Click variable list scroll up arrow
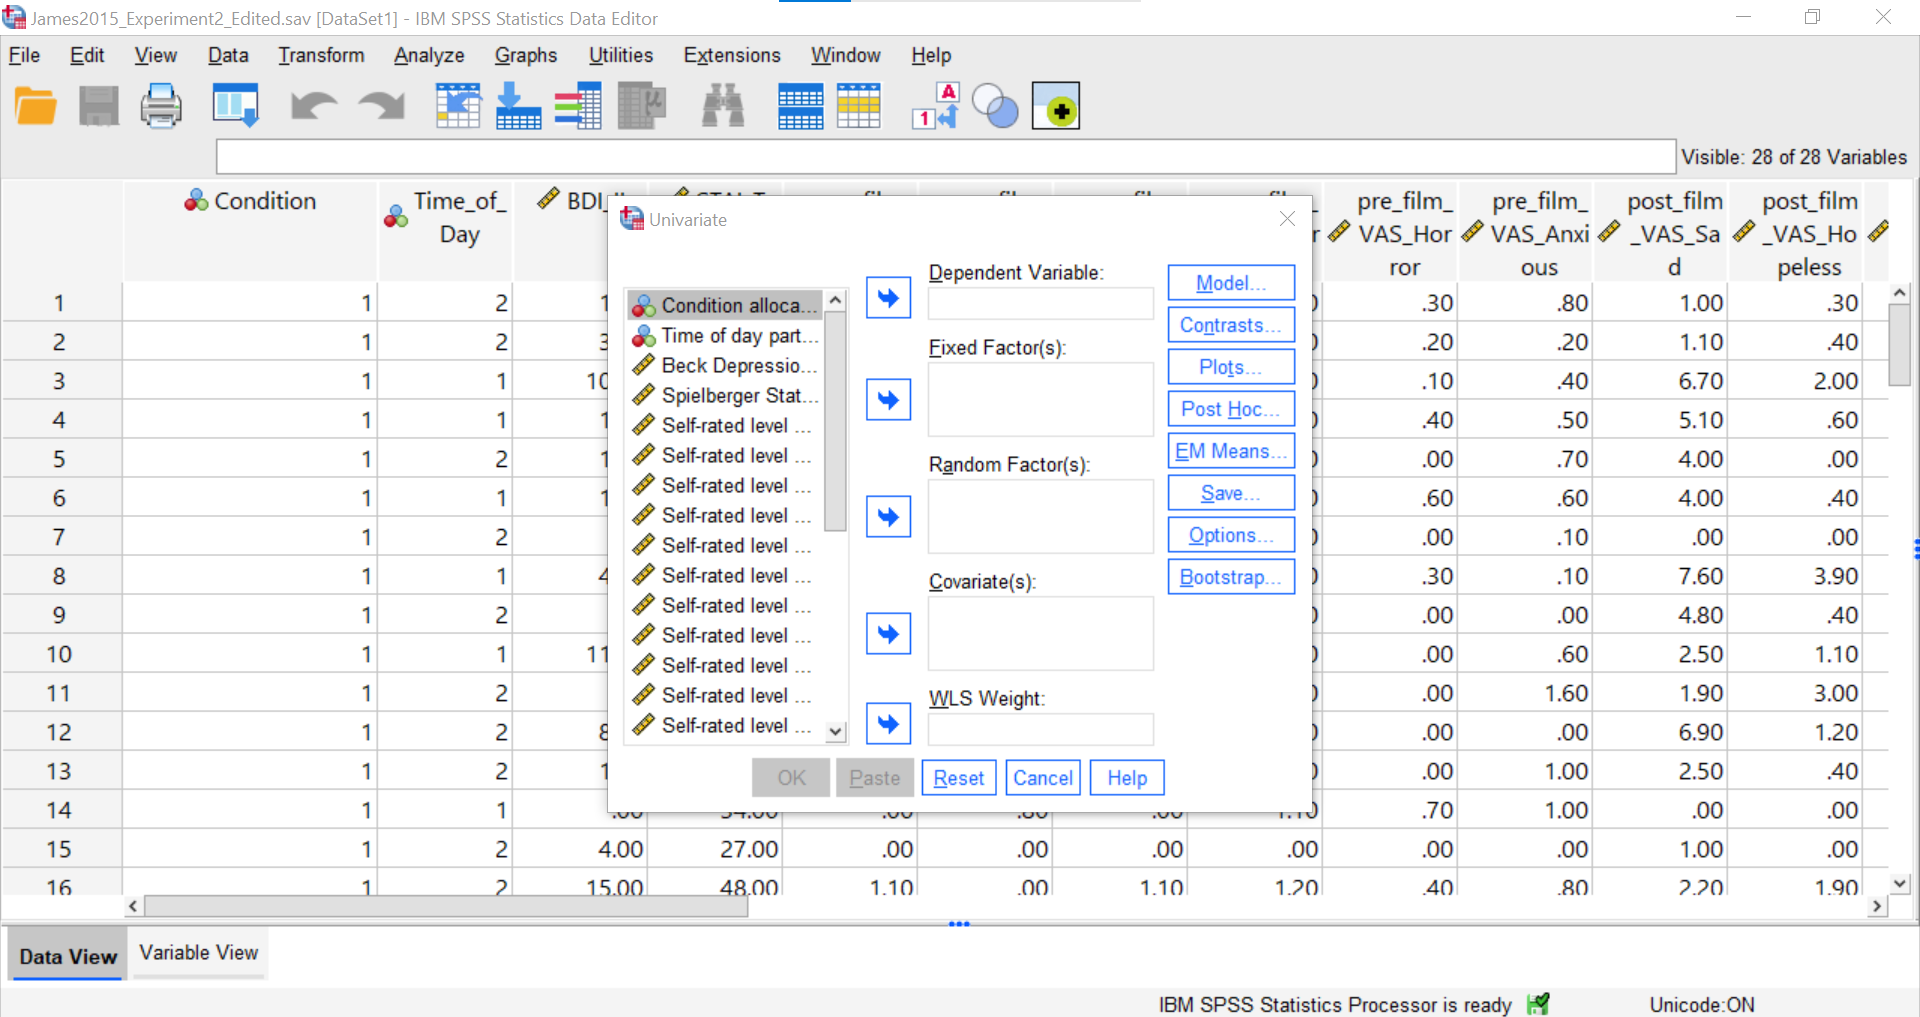This screenshot has width=1920, height=1017. coord(836,300)
